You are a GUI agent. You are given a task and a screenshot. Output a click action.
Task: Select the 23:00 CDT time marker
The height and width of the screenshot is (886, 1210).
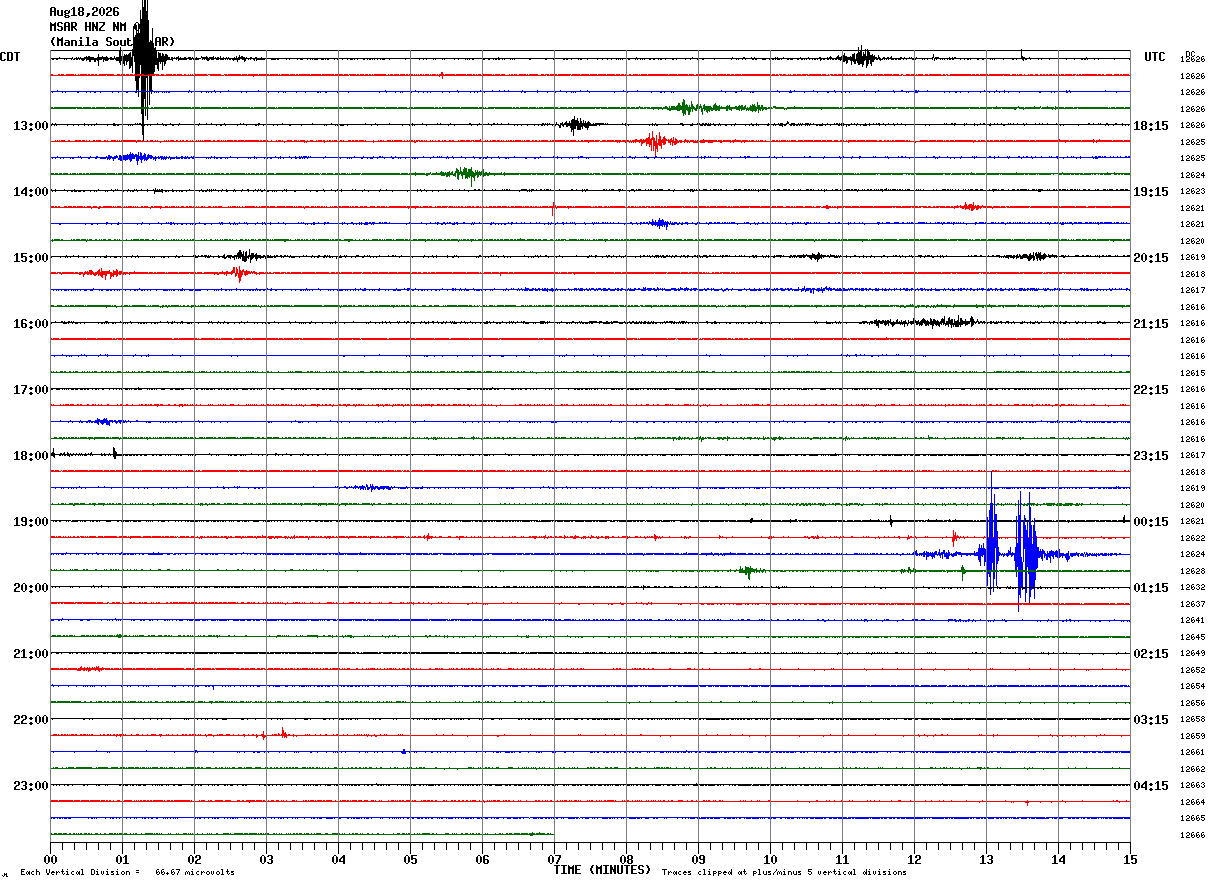point(31,786)
